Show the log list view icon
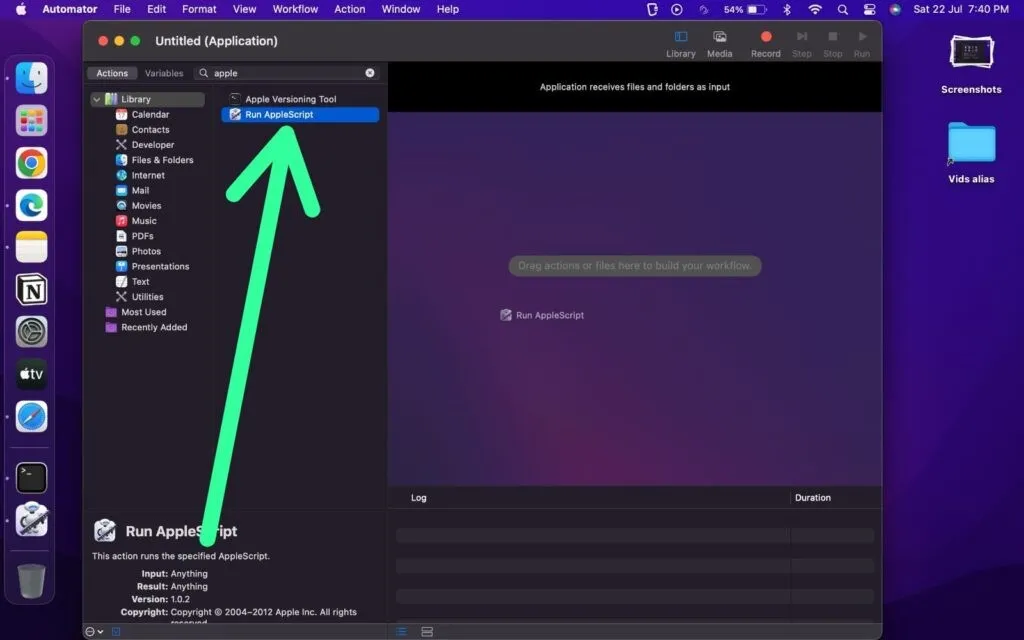 coord(401,632)
